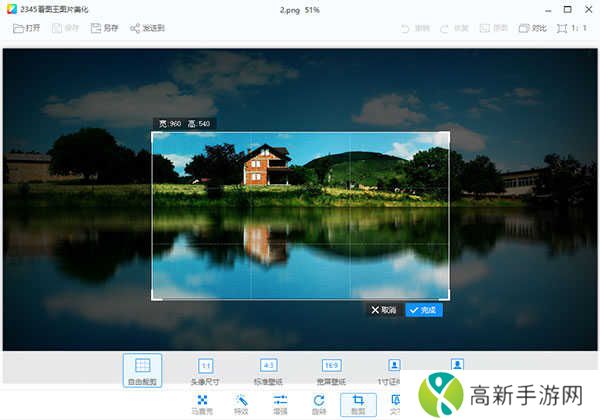The image size is (600, 420).
Task: Choose the 1:1 头像尺寸 crop ratio
Action: tap(205, 370)
